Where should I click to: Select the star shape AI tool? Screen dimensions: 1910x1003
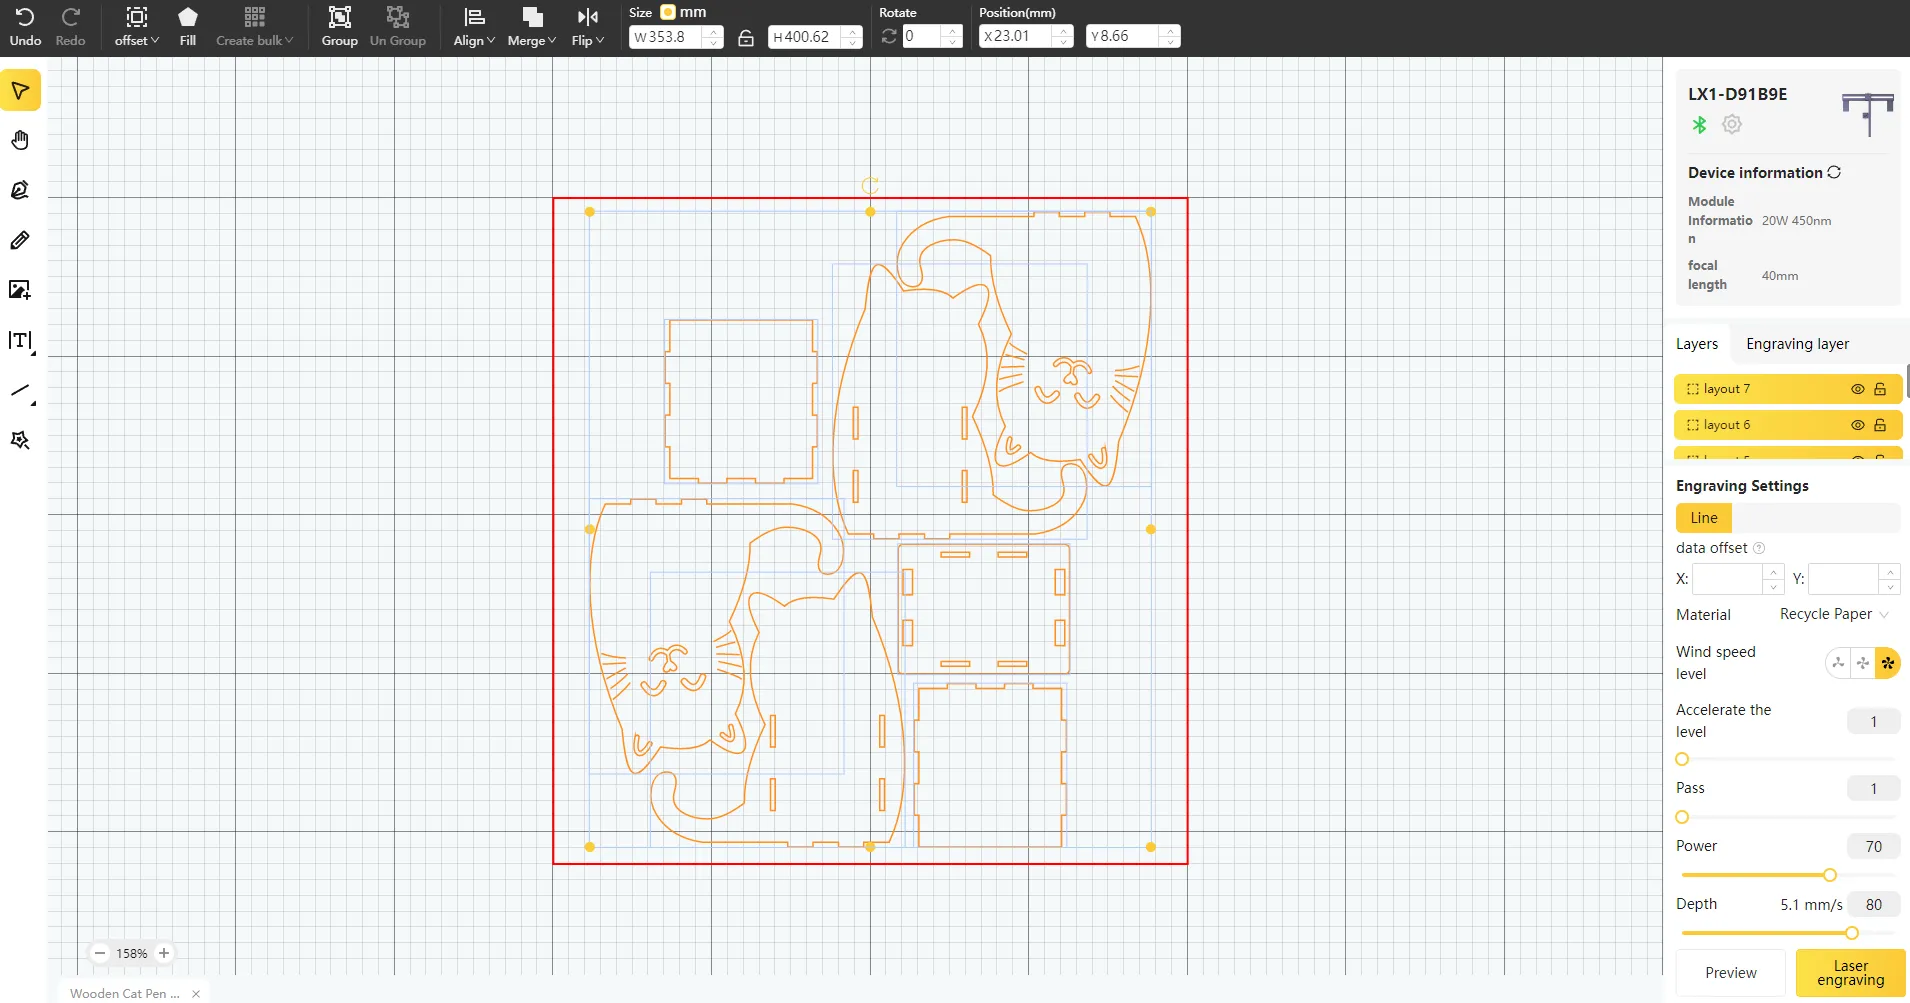[x=20, y=440]
